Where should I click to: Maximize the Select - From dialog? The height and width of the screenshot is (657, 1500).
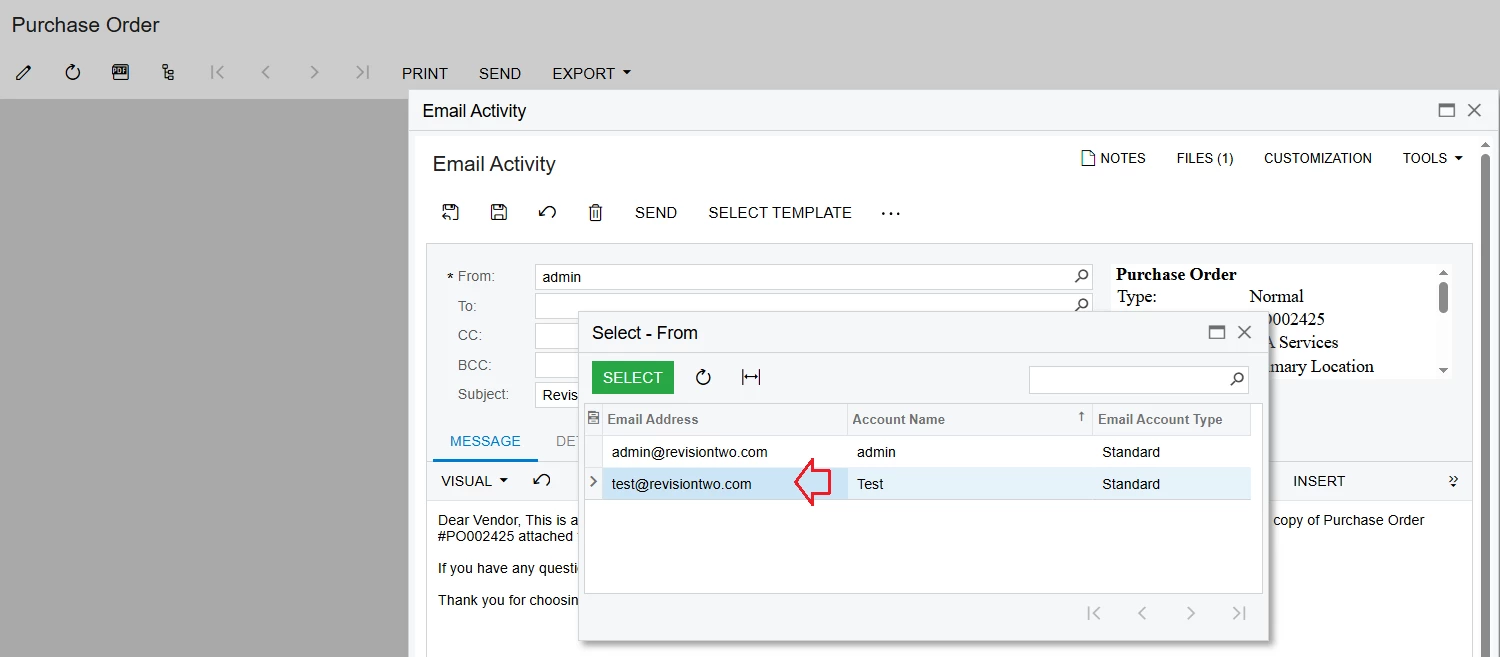pos(1217,333)
